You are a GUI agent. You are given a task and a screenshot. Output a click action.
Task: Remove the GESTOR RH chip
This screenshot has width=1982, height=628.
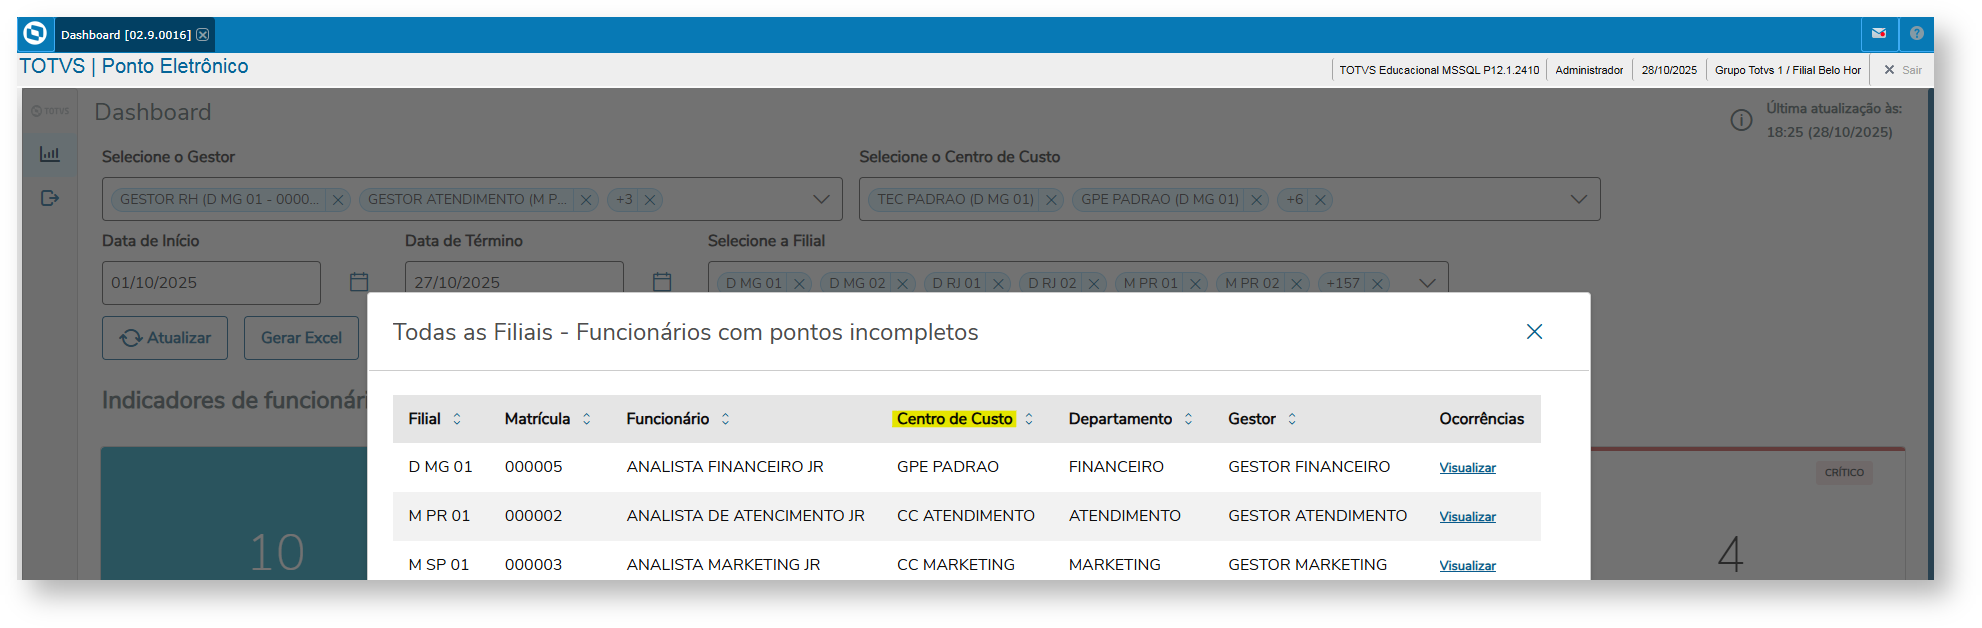click(338, 200)
